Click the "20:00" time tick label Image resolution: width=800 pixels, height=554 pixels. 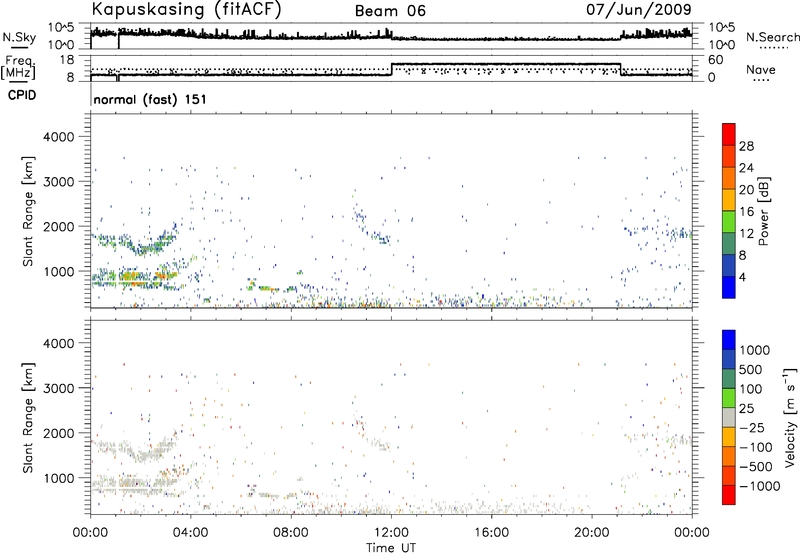coord(591,533)
